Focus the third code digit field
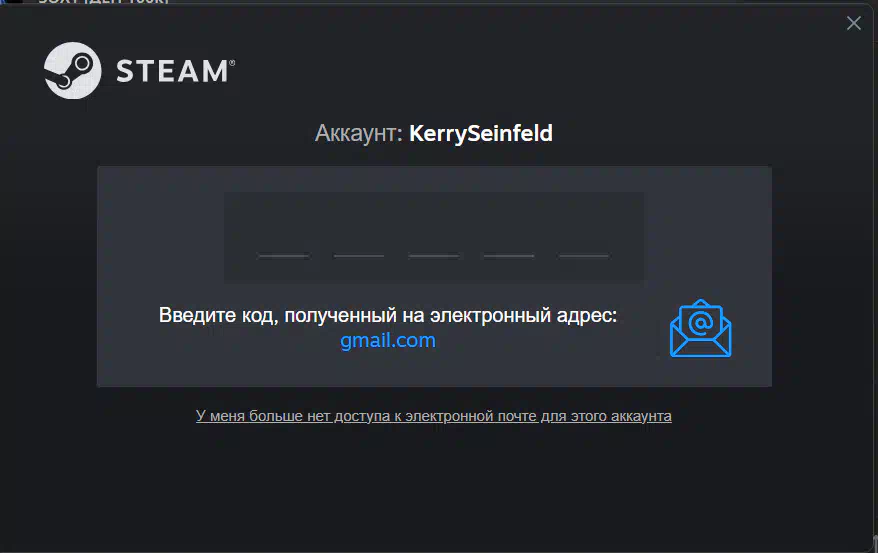This screenshot has width=878, height=553. 434,238
